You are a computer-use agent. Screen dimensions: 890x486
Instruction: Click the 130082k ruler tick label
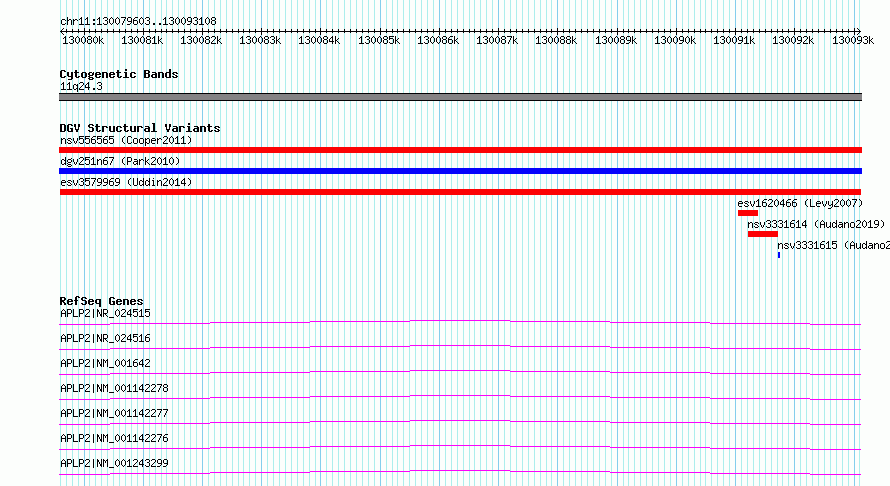(x=201, y=40)
